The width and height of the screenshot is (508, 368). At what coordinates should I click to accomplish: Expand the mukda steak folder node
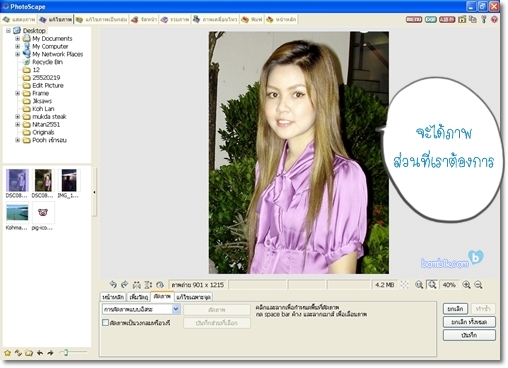17,117
